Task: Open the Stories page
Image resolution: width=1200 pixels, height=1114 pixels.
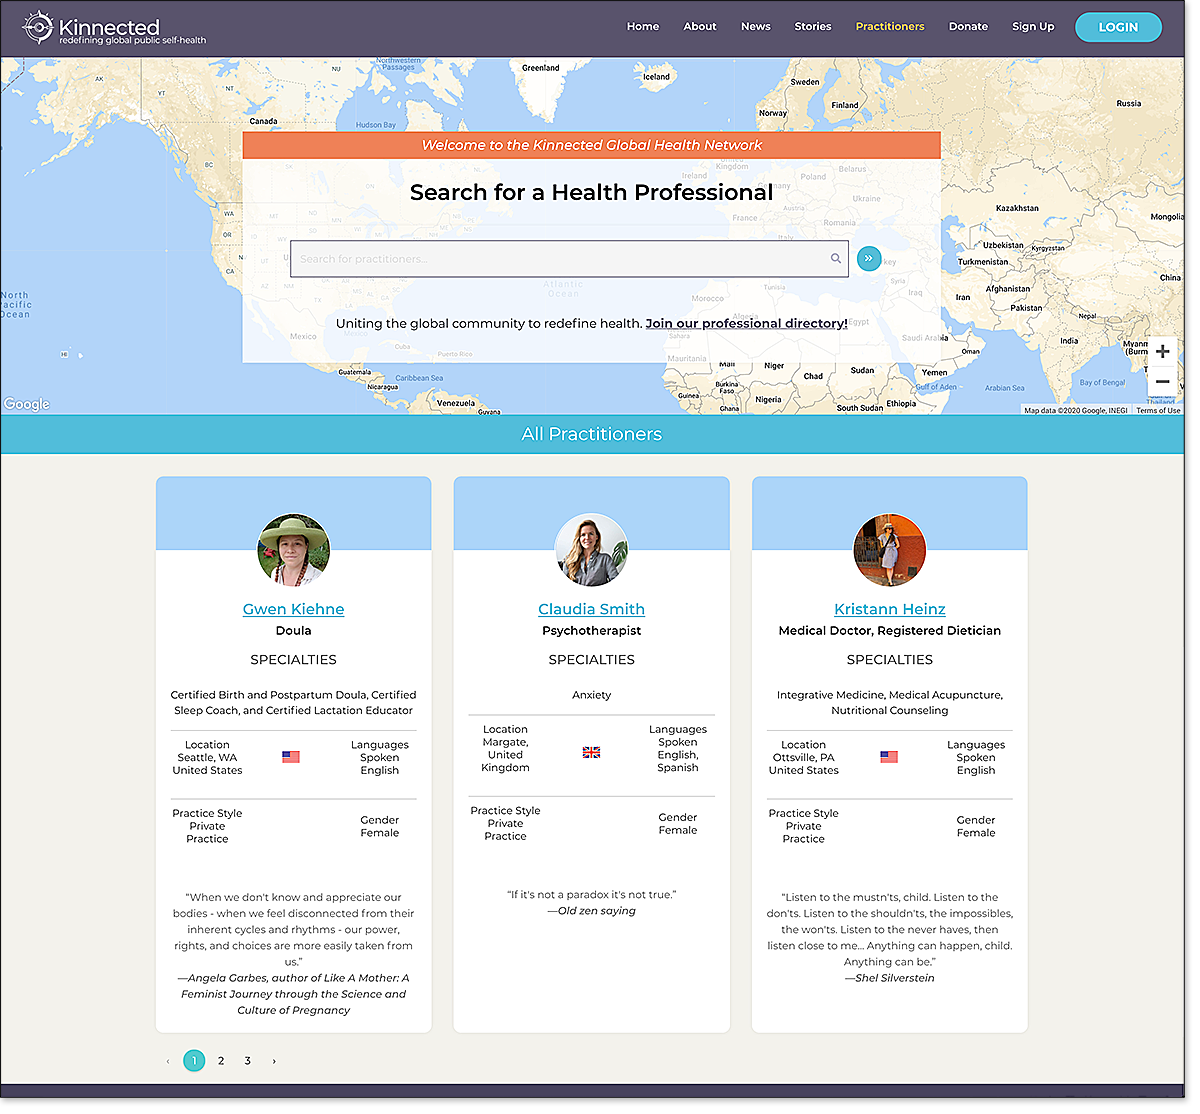Action: click(x=813, y=27)
